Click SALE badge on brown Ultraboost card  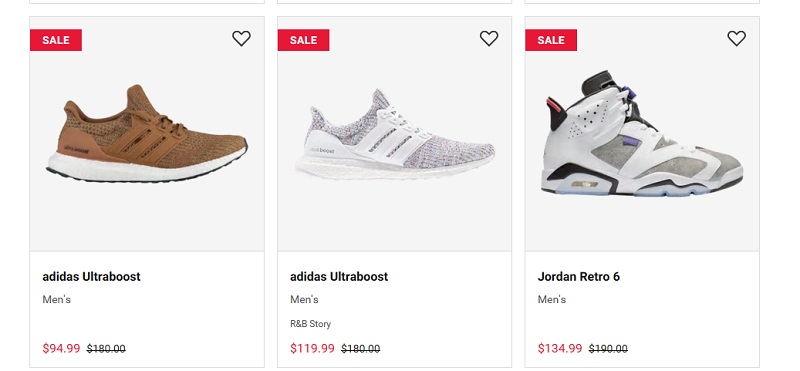click(56, 40)
